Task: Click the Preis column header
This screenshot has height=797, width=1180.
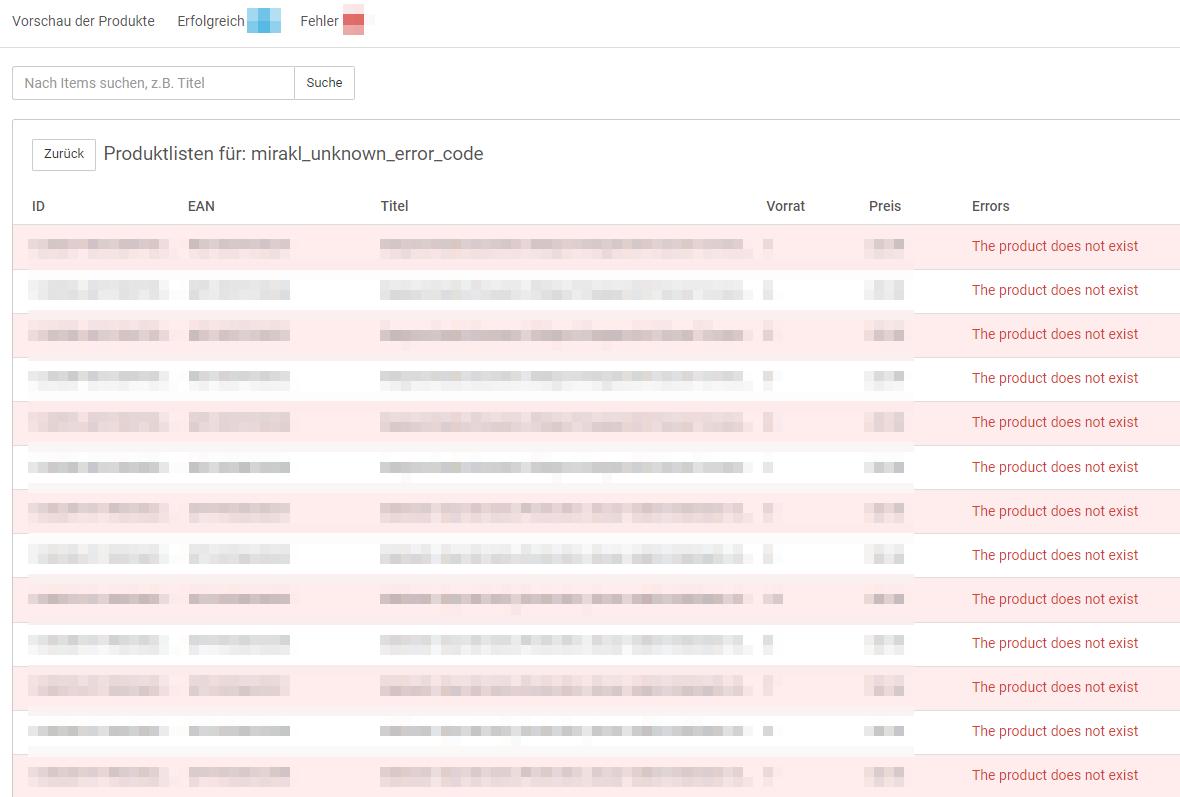Action: 884,206
